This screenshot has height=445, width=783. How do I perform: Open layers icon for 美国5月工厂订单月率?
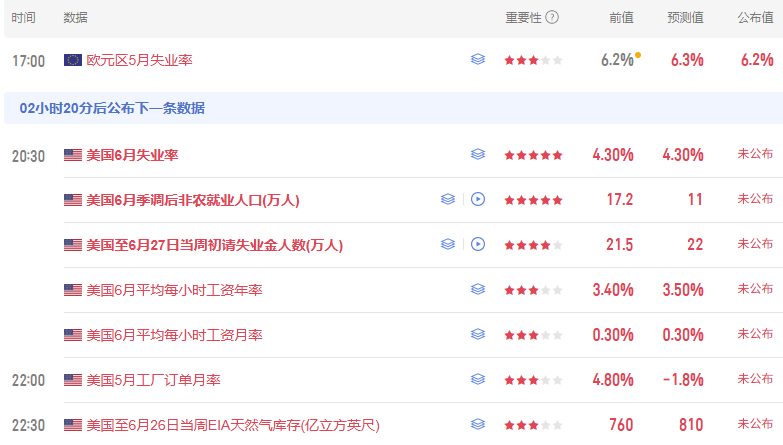click(478, 379)
